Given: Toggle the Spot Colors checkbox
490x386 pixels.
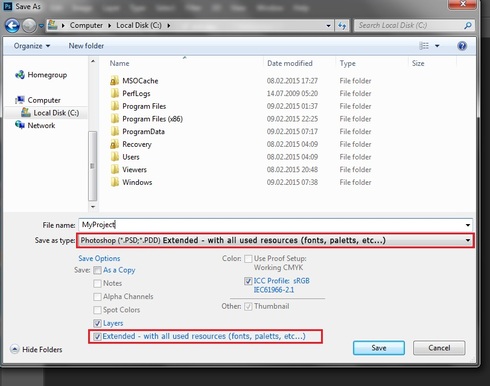Looking at the screenshot, I should click(x=97, y=310).
